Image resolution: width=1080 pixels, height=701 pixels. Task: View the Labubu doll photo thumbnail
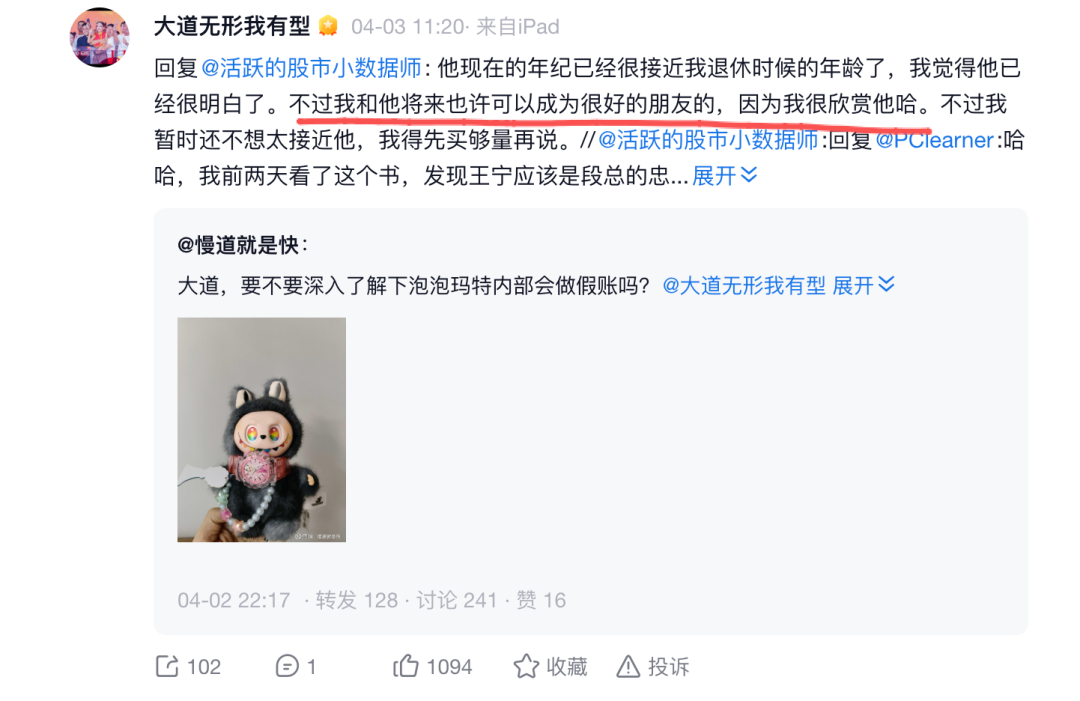[262, 430]
